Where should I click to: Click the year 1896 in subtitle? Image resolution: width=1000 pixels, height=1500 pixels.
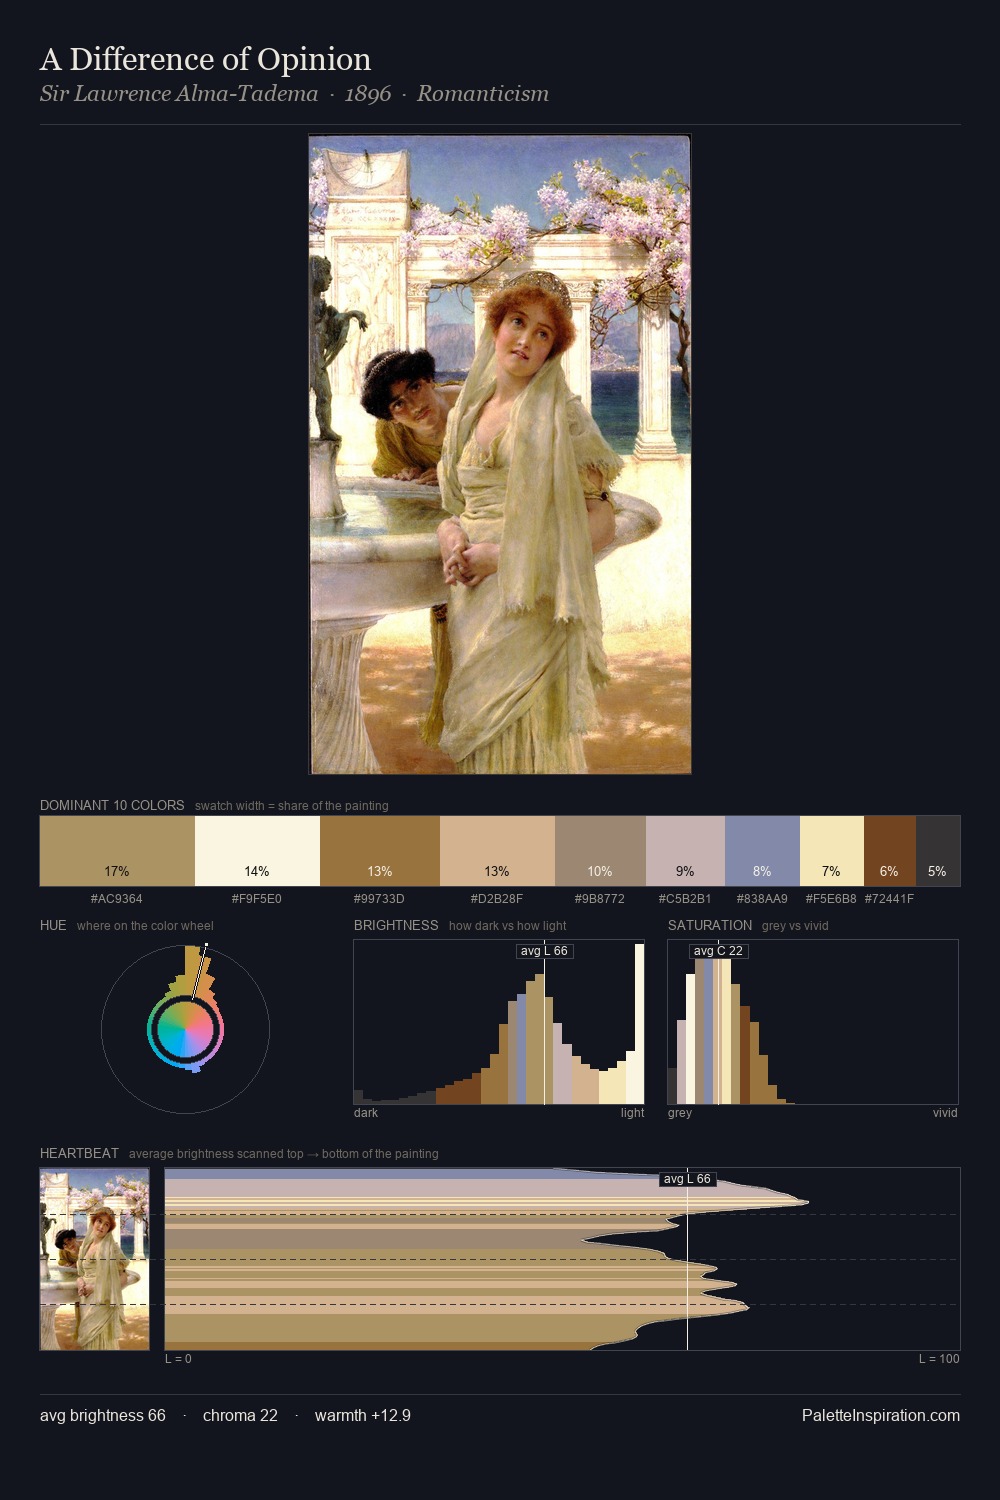coord(368,94)
